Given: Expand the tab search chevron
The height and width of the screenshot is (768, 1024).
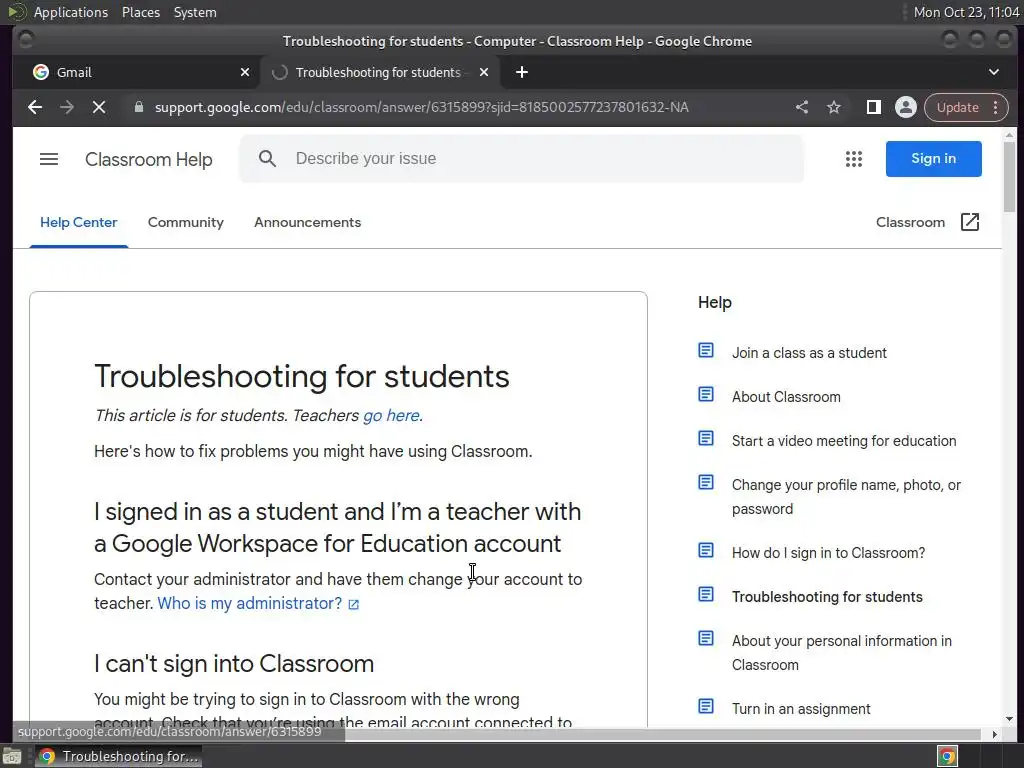Looking at the screenshot, I should point(993,72).
